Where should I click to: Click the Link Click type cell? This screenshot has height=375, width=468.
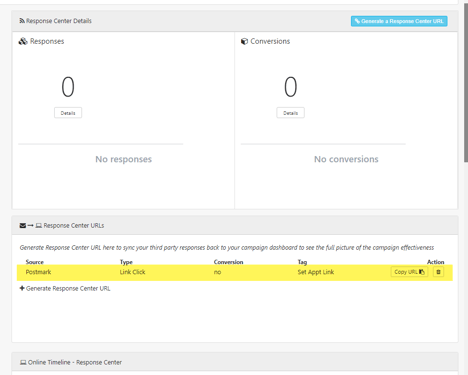(132, 272)
